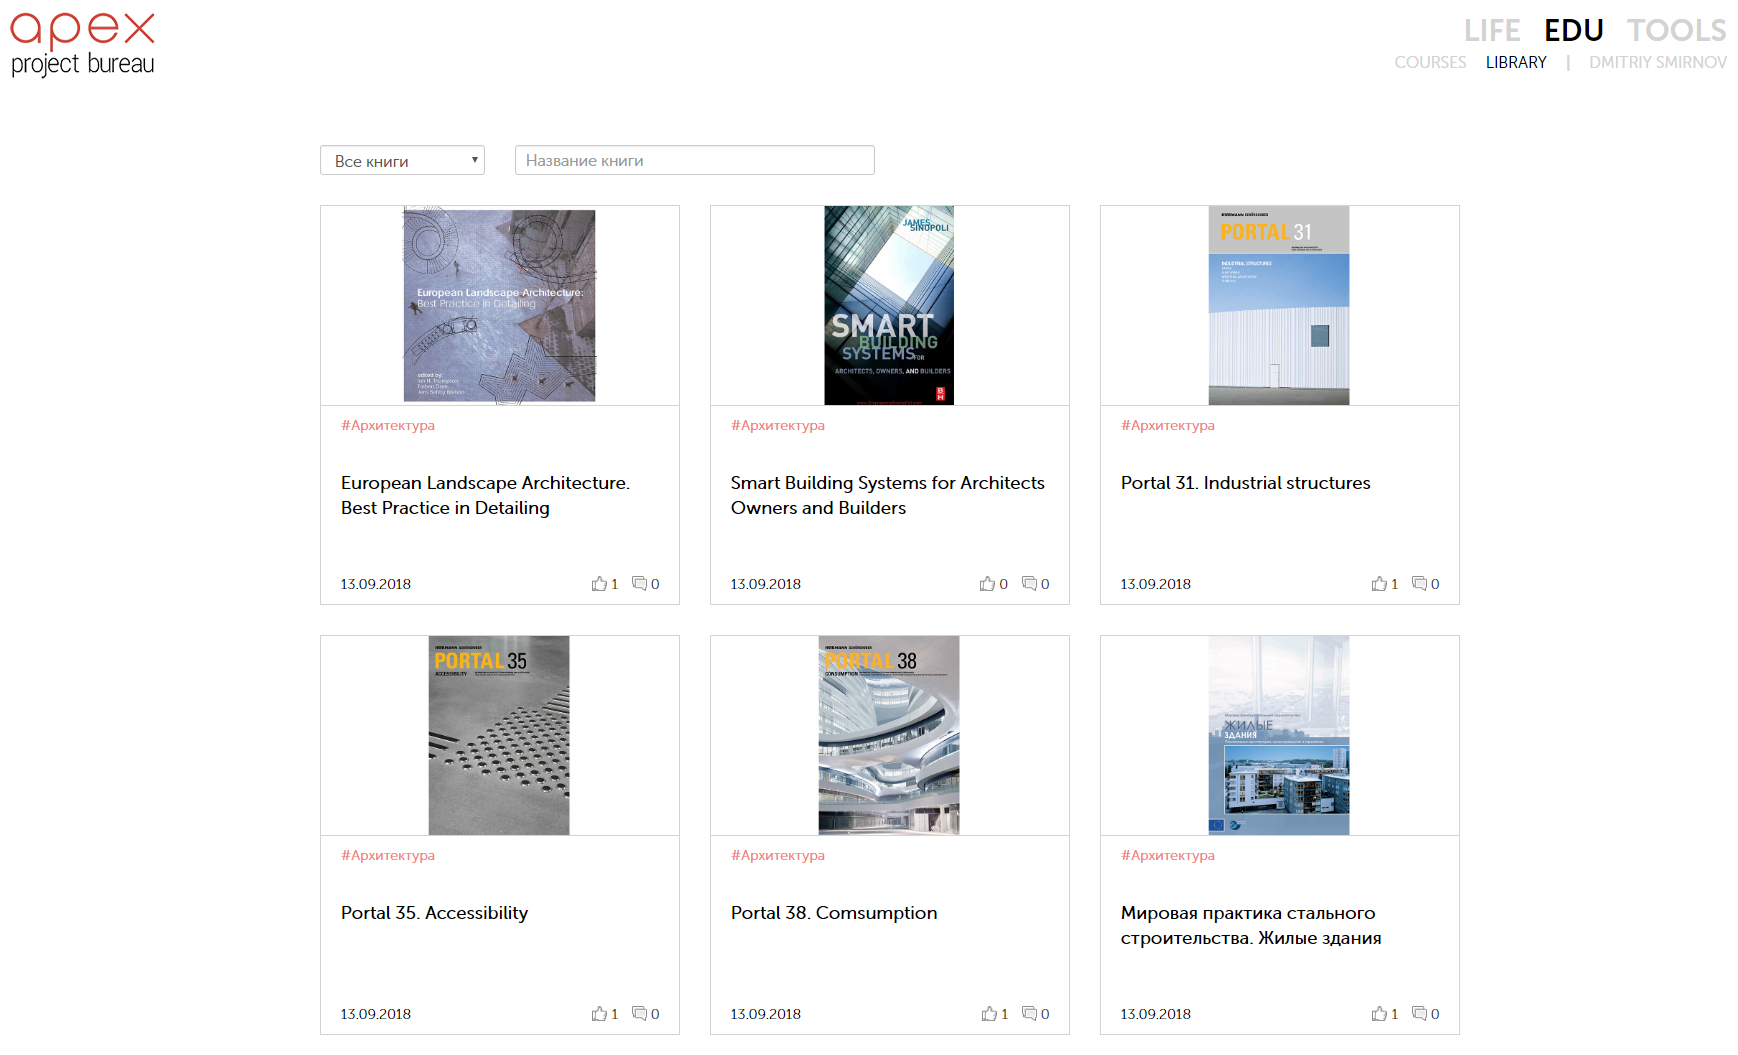
Task: Expand the Все книги filter dropdown
Action: tap(402, 161)
